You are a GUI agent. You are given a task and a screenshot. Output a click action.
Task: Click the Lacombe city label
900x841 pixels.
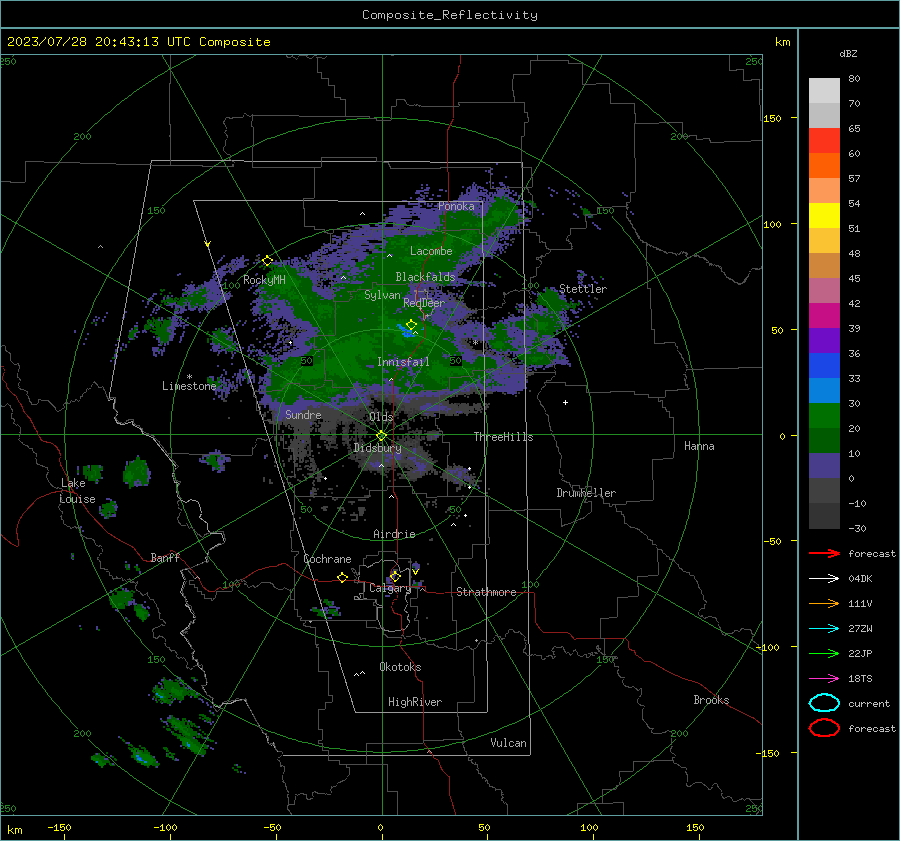[431, 251]
